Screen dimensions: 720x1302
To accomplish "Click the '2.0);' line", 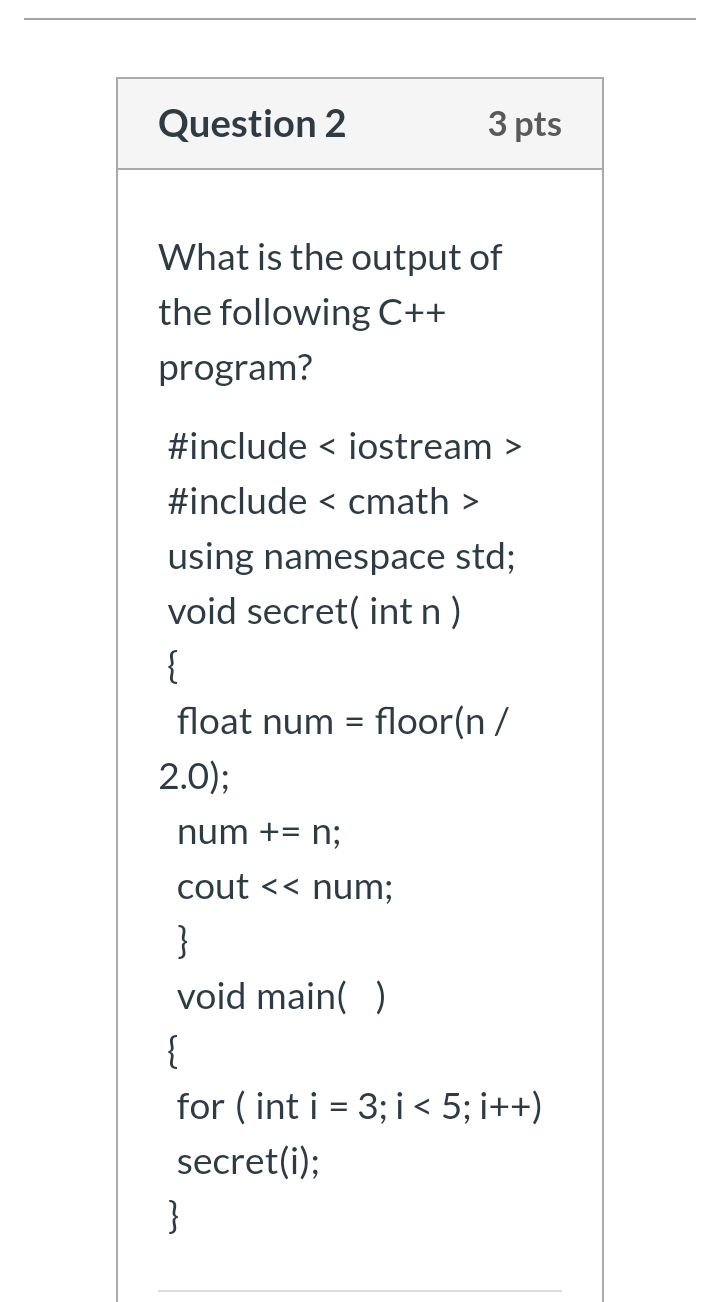I will (194, 776).
